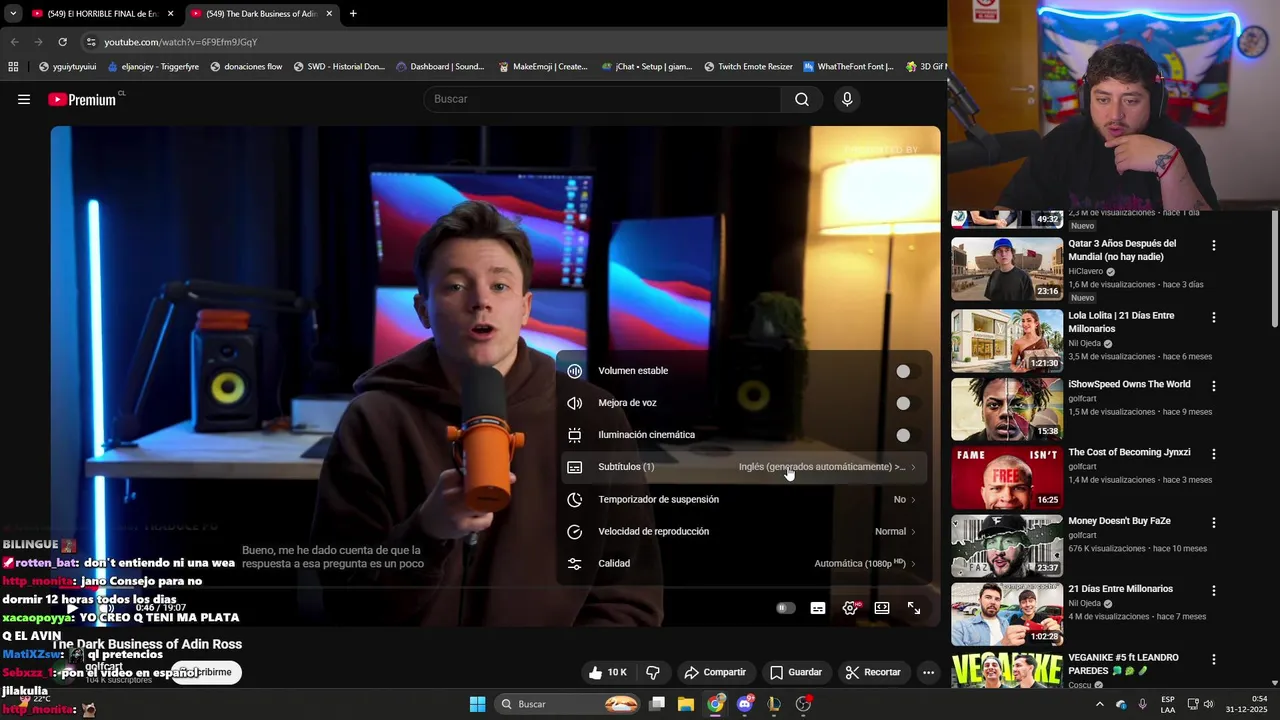1280x720 pixels.
Task: Open File Explorer from taskbar
Action: (686, 704)
